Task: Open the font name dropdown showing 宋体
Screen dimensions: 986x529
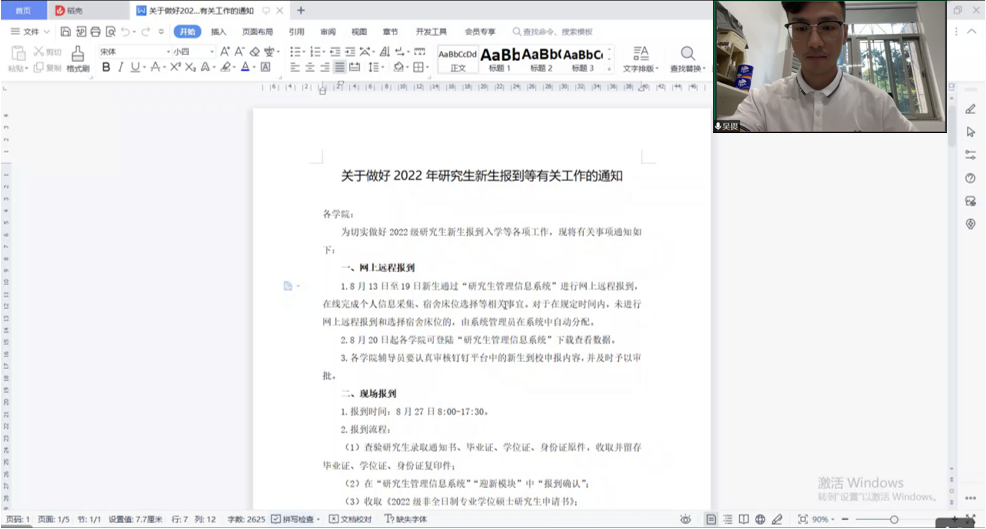Action: coord(133,51)
